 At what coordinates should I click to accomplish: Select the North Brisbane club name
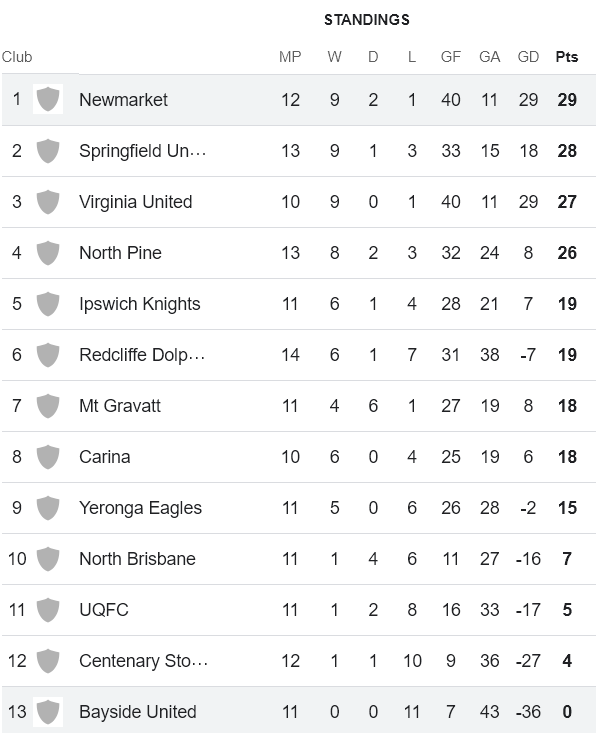[137, 559]
